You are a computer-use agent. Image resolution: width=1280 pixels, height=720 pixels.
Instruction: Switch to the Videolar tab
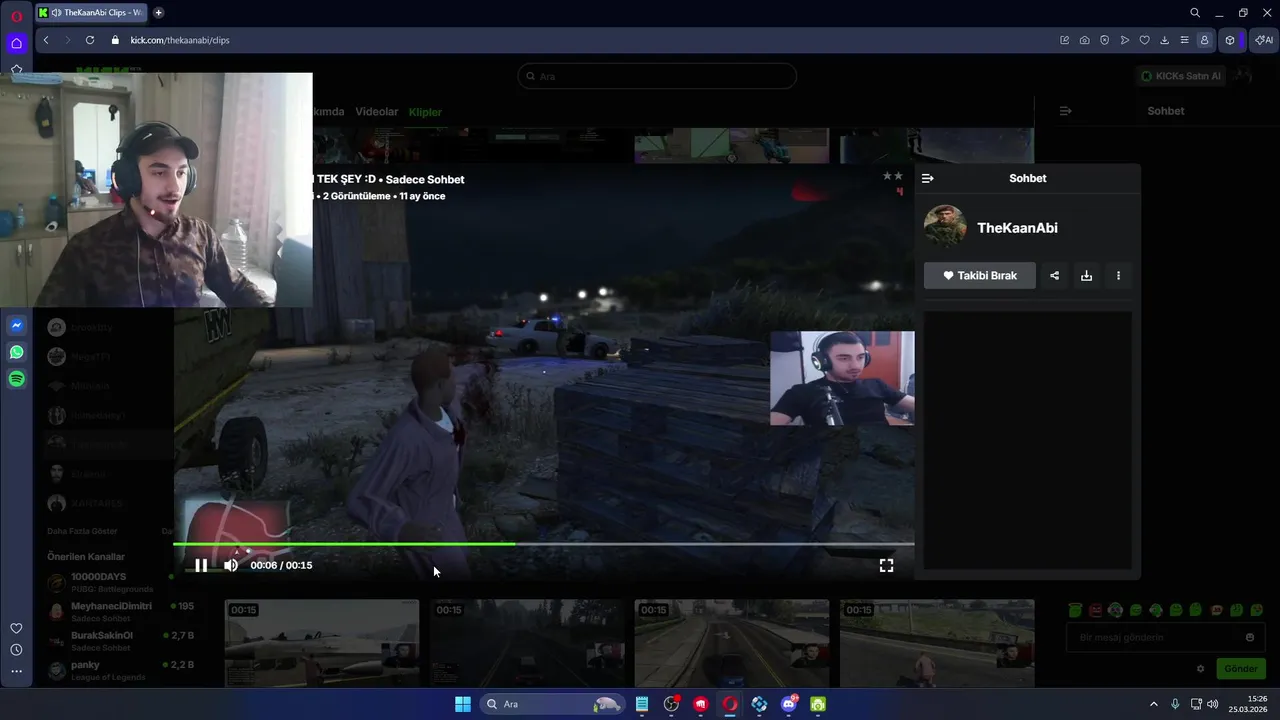(x=377, y=112)
